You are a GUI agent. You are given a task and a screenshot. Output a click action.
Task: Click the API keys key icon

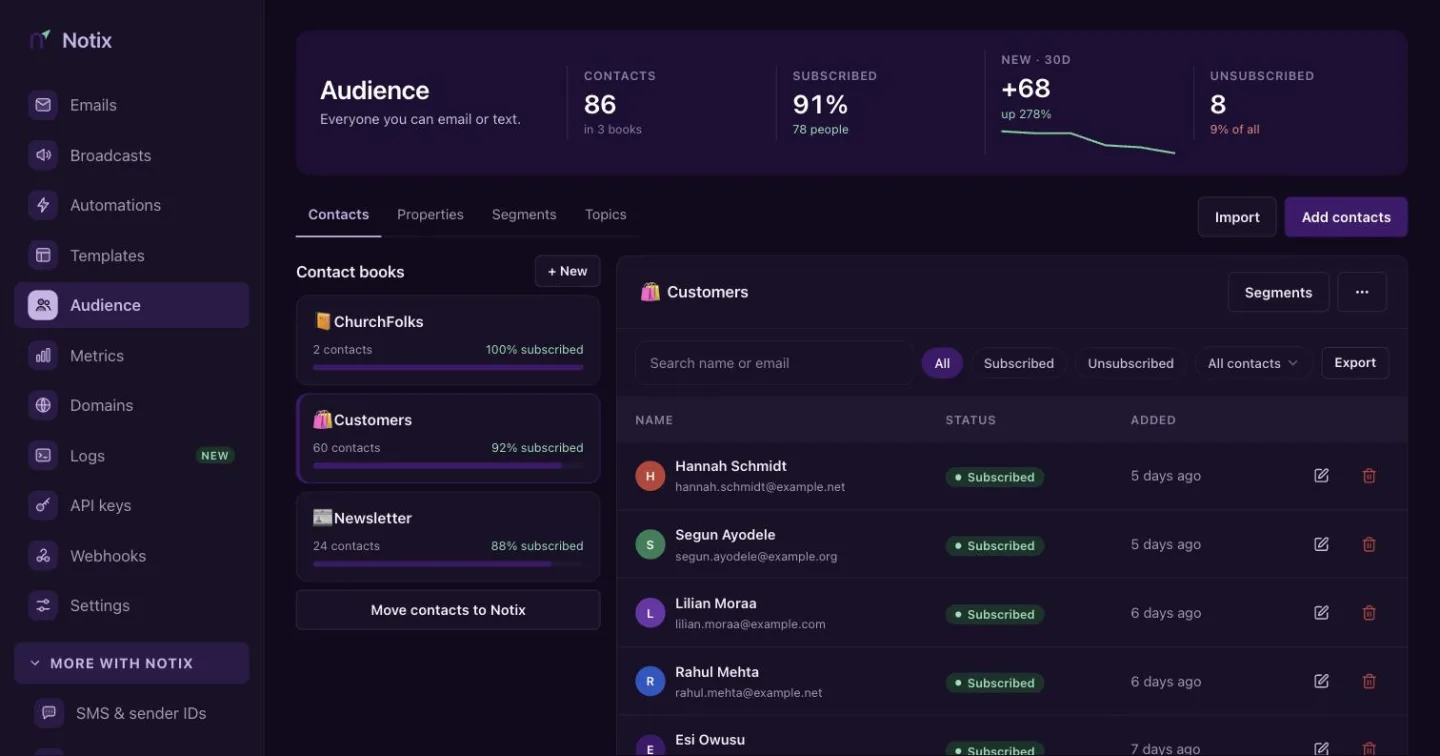point(43,505)
